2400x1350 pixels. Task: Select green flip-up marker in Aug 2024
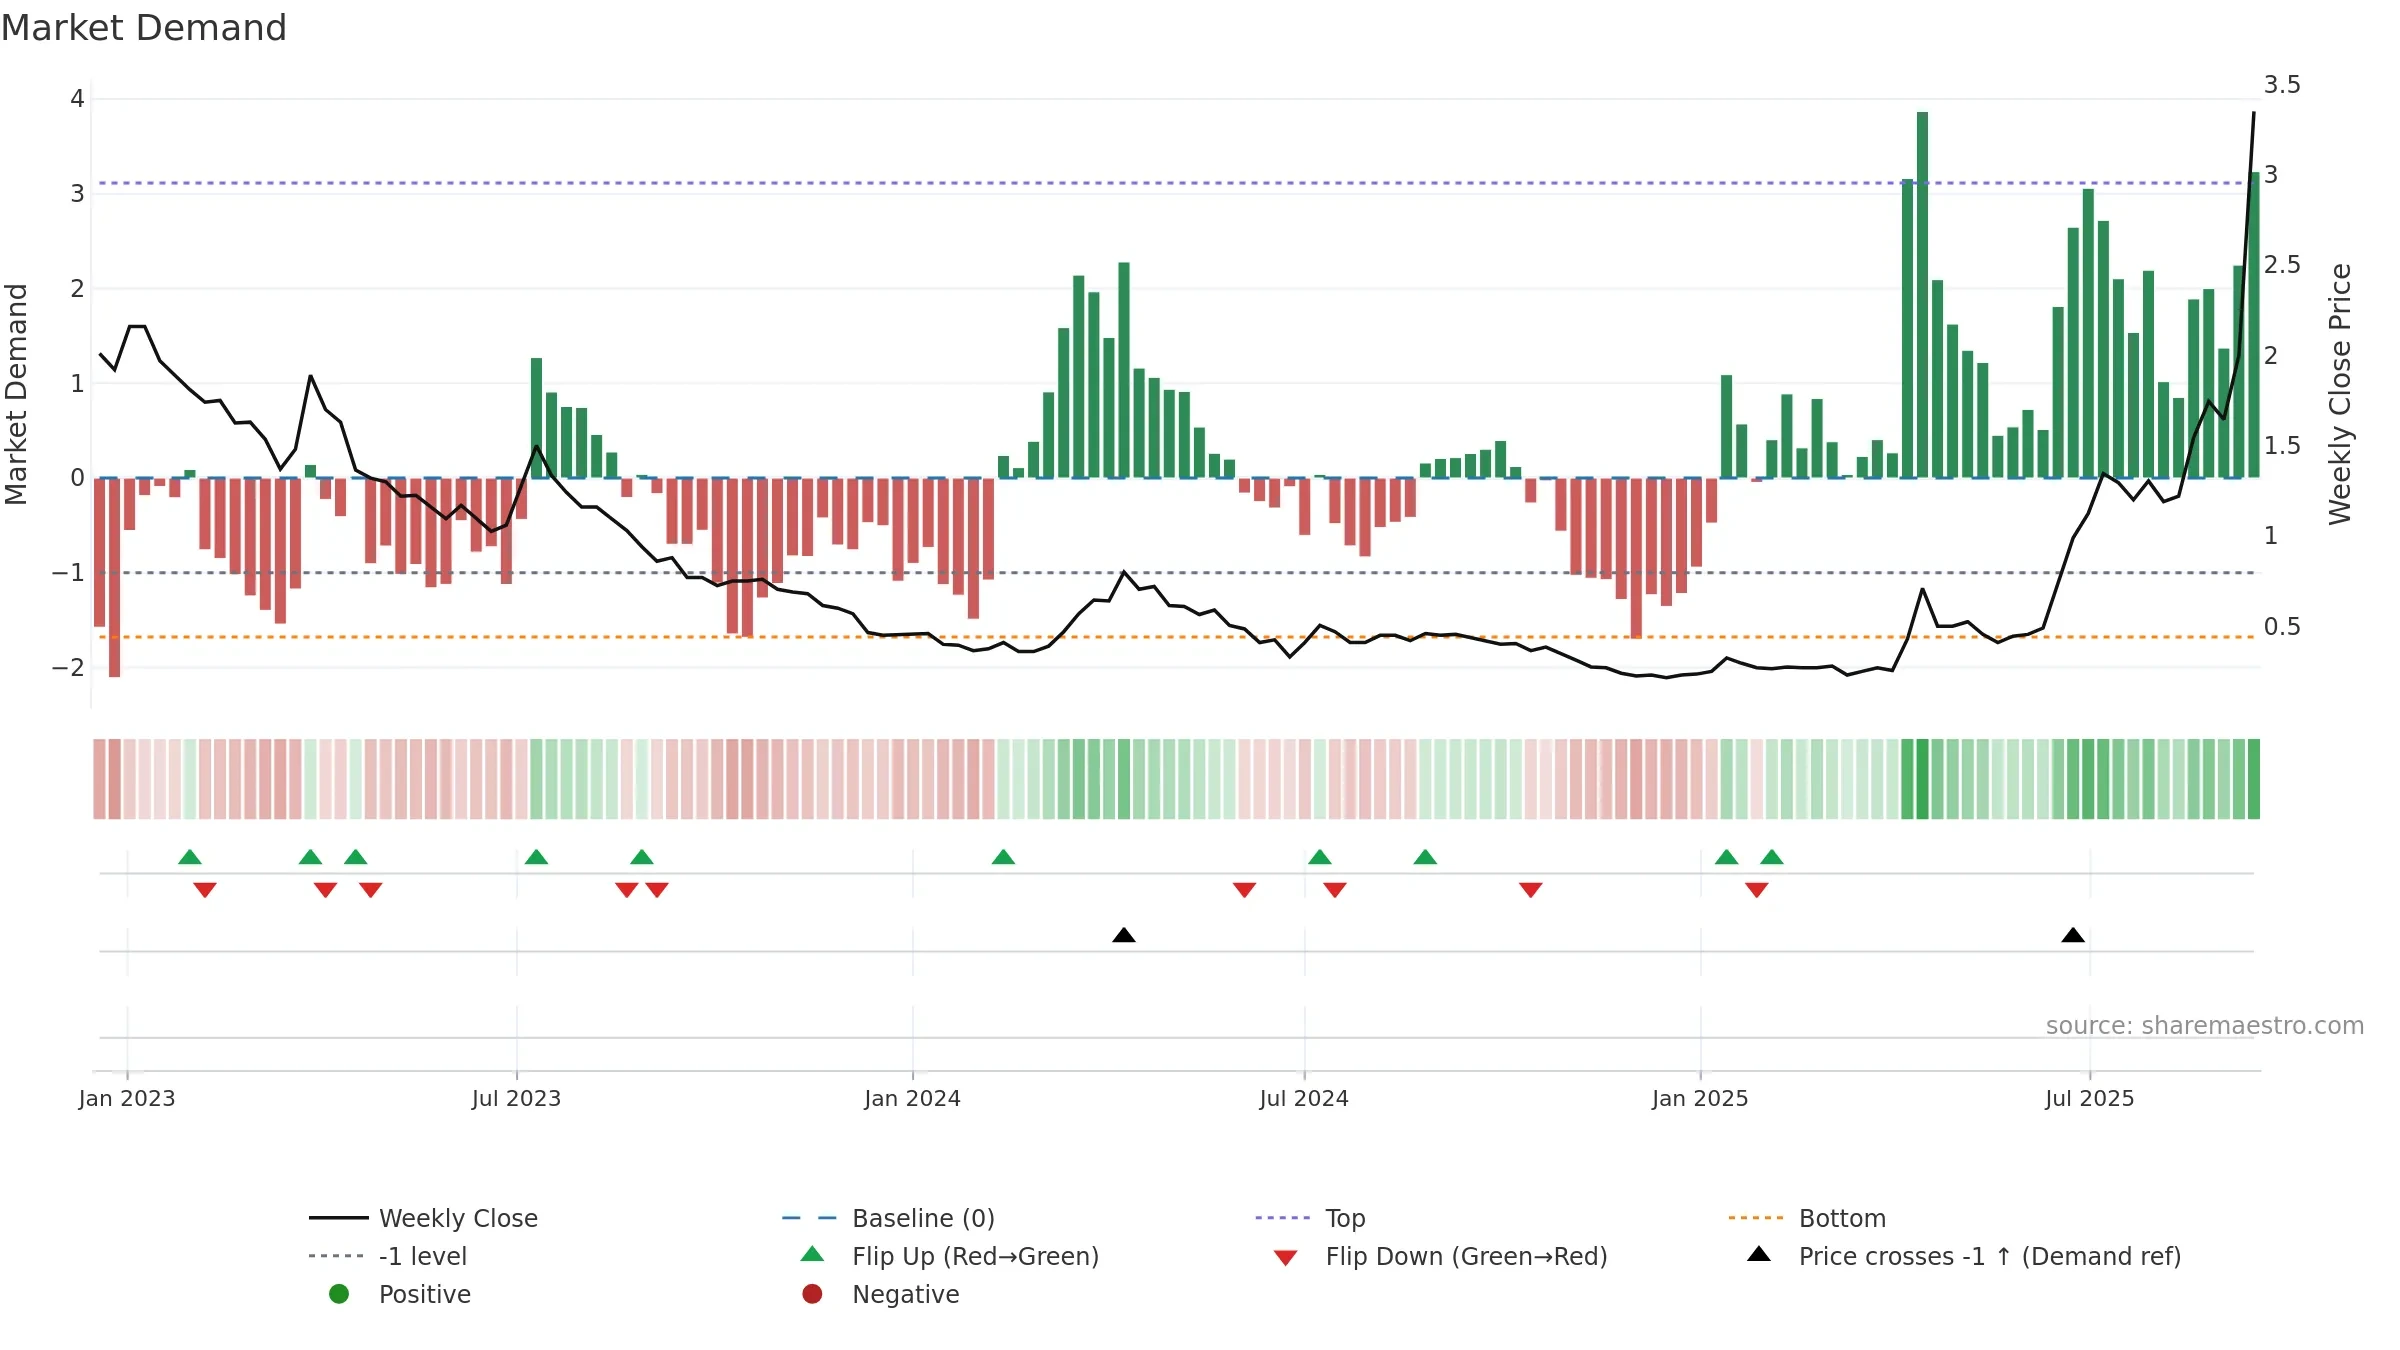(1425, 857)
